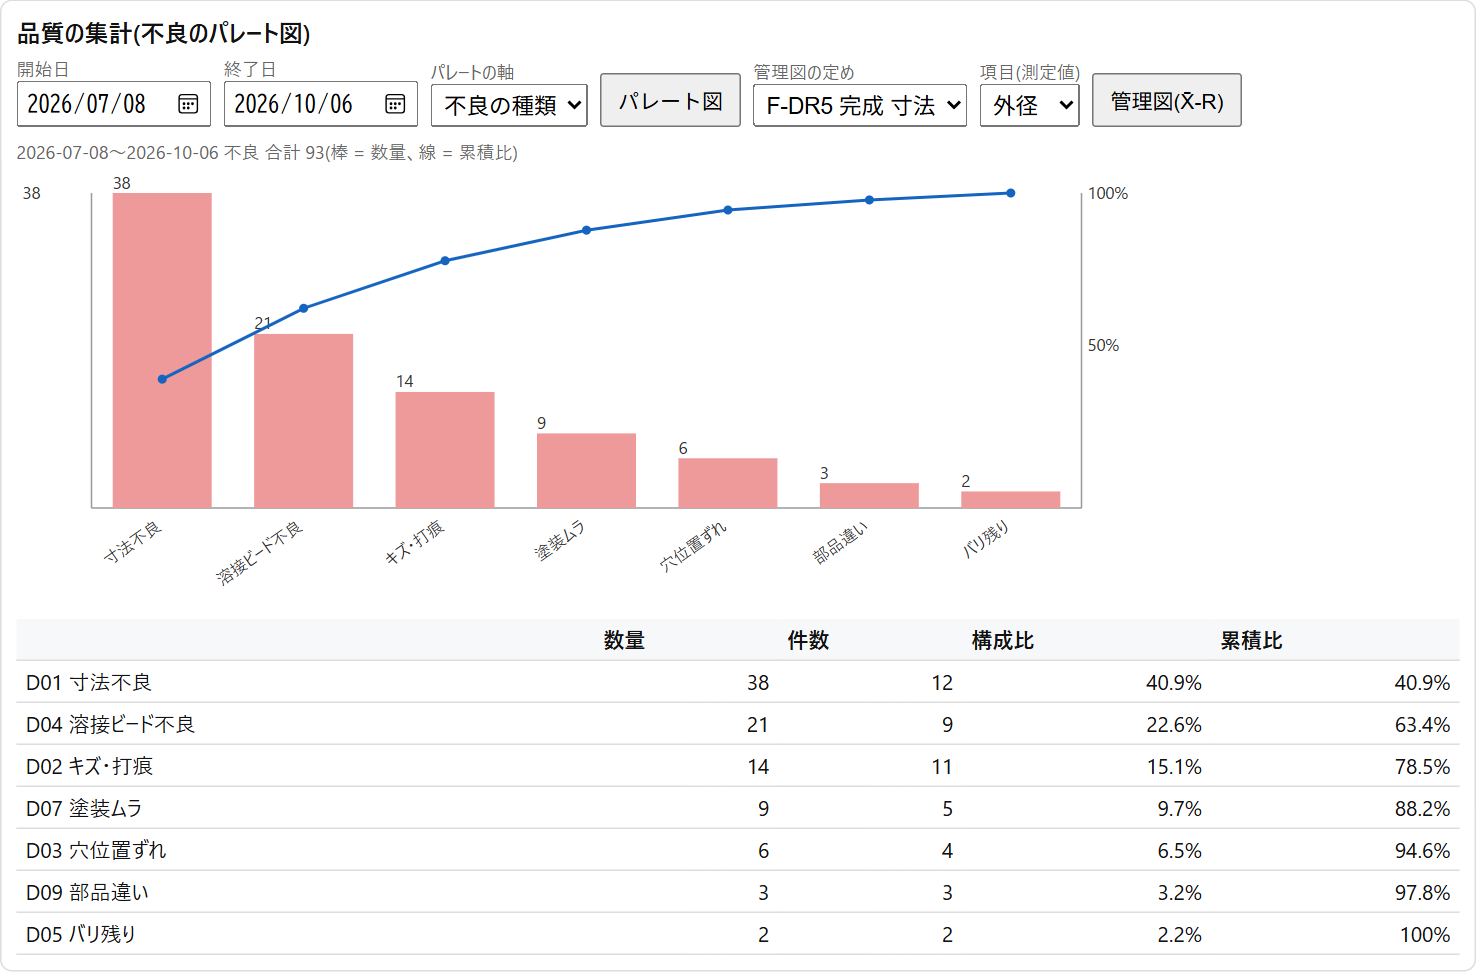Image resolution: width=1476 pixels, height=972 pixels.
Task: Click the 開始日 date input 2026/07/08
Action: click(x=114, y=104)
